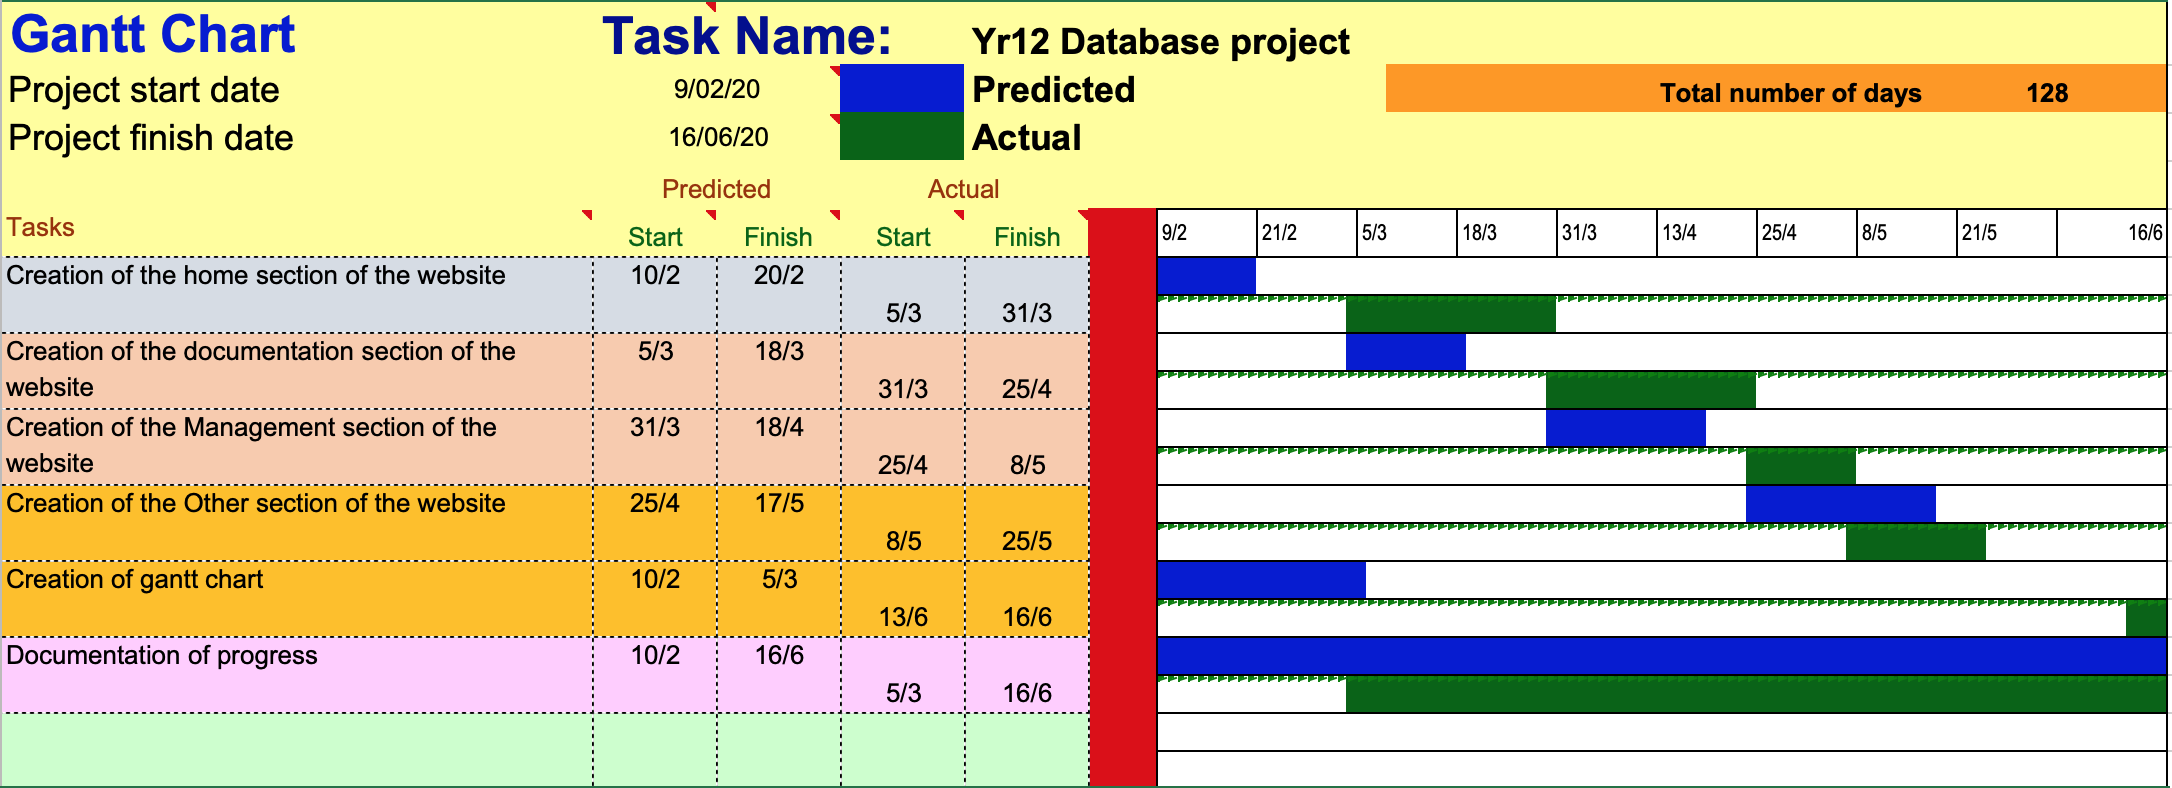Select the Documentation of progress task
Viewport: 2172px width, 788px height.
coord(297,675)
